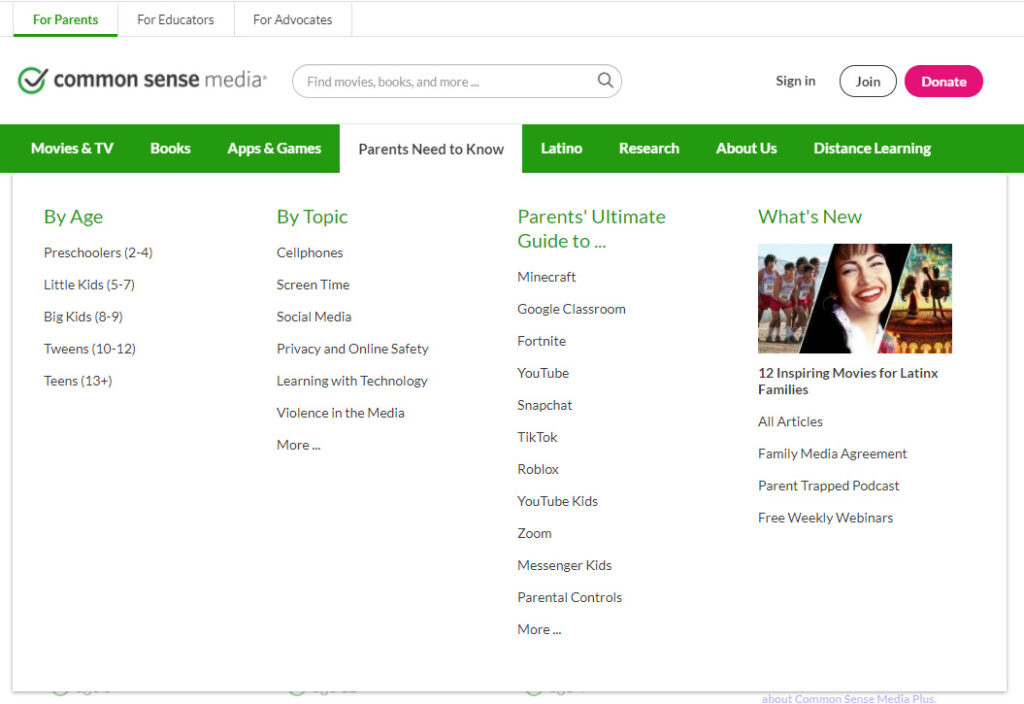
Task: Click the Join button
Action: tap(867, 82)
